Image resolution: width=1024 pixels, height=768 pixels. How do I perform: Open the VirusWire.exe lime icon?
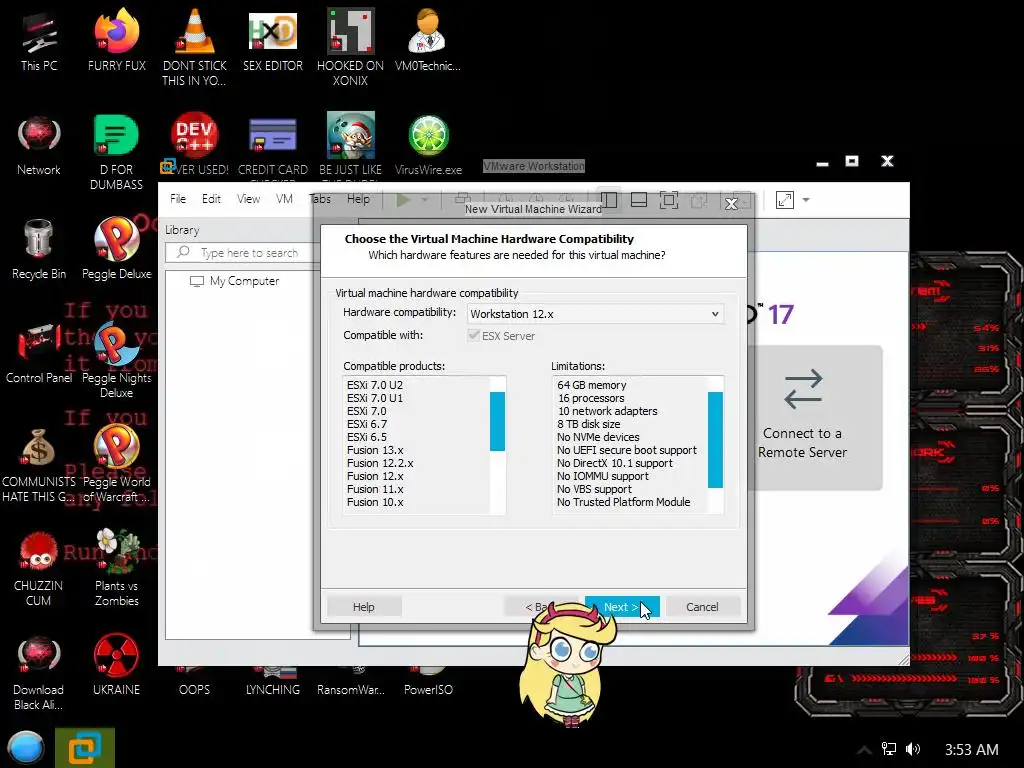click(428, 145)
